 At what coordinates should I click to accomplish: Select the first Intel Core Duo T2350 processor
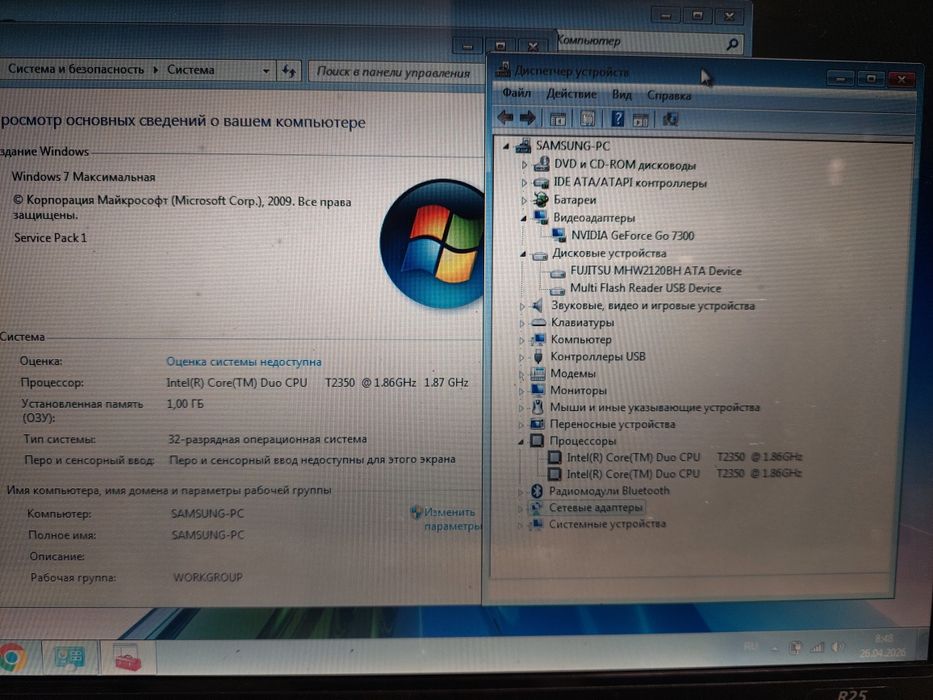click(684, 457)
